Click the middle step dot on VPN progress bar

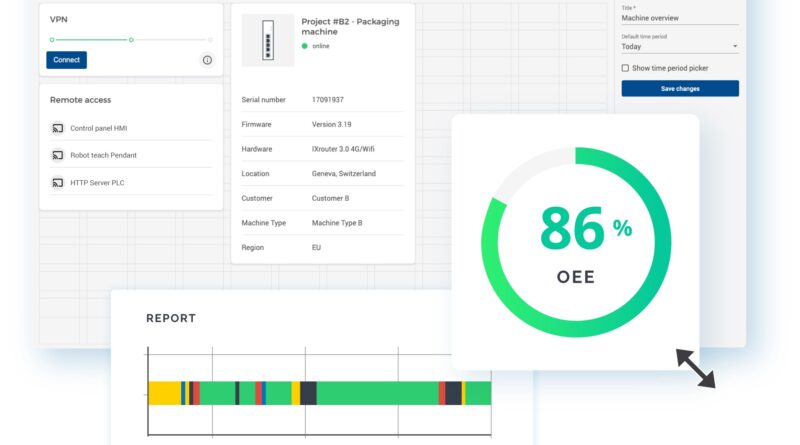tap(131, 40)
